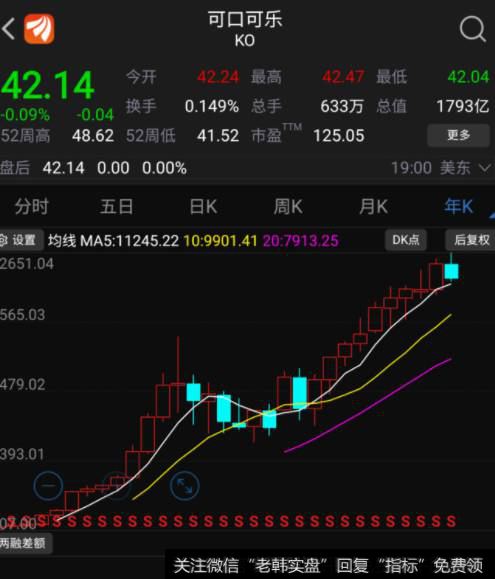The width and height of the screenshot is (495, 579).
Task: Open the orange Eastmoney app logo
Action: (39, 29)
